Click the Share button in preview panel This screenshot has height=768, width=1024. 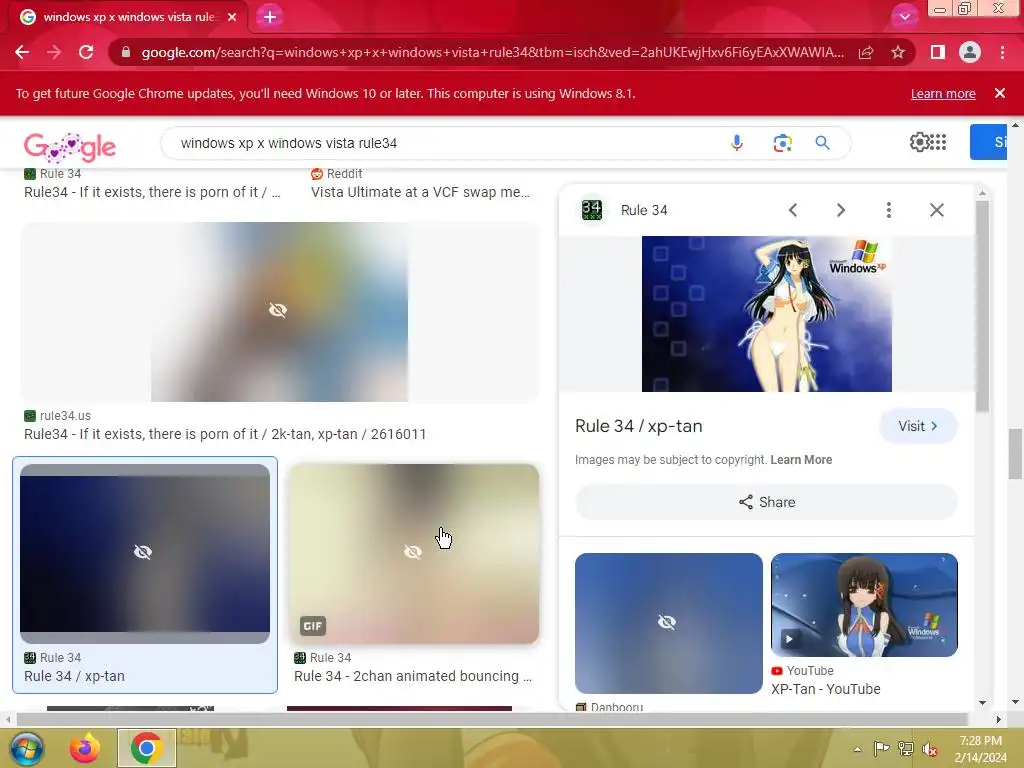point(767,502)
